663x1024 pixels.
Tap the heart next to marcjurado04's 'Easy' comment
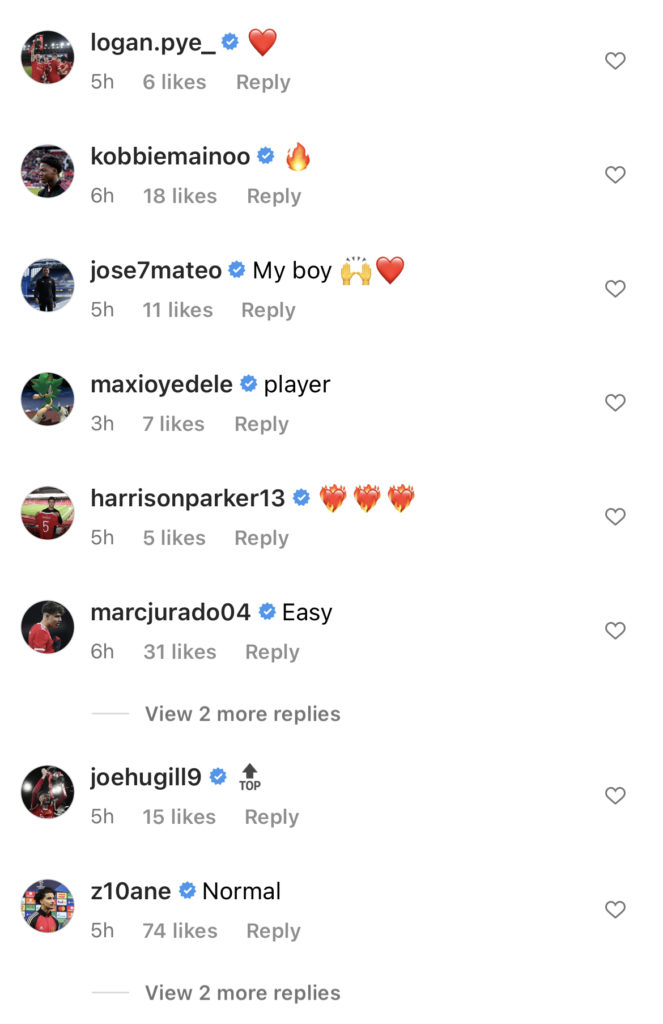(x=615, y=630)
